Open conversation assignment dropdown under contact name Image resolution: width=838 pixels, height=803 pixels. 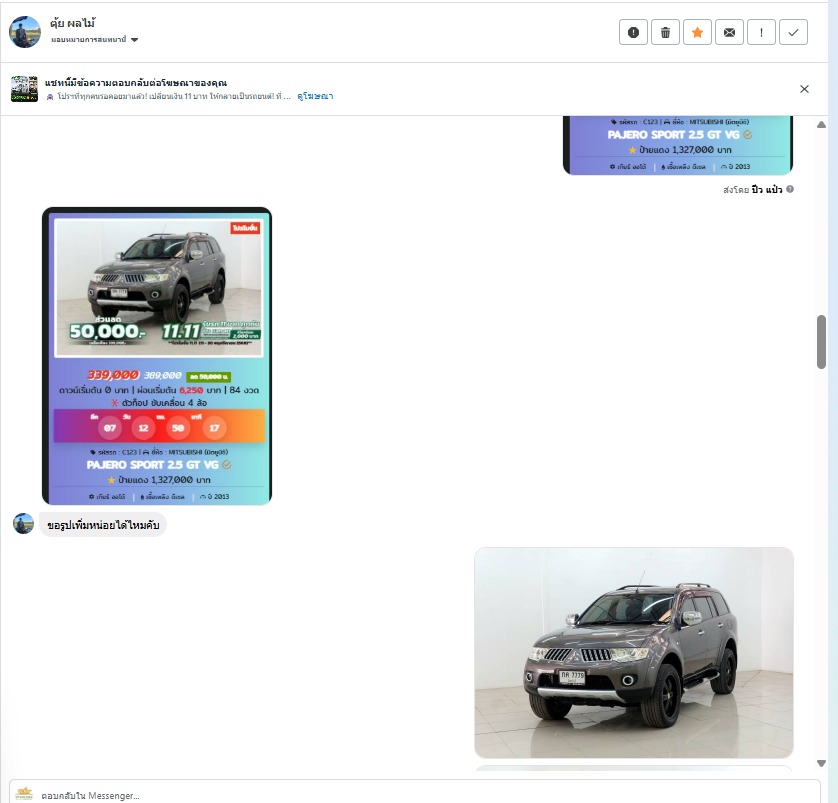click(x=95, y=40)
